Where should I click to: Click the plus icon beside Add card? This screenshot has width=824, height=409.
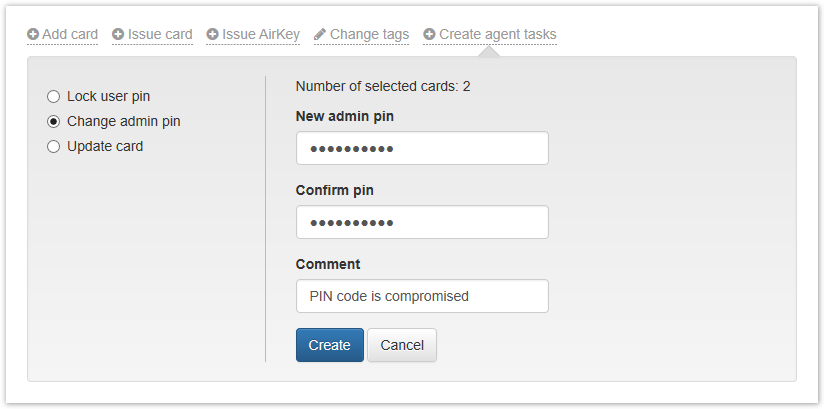33,34
